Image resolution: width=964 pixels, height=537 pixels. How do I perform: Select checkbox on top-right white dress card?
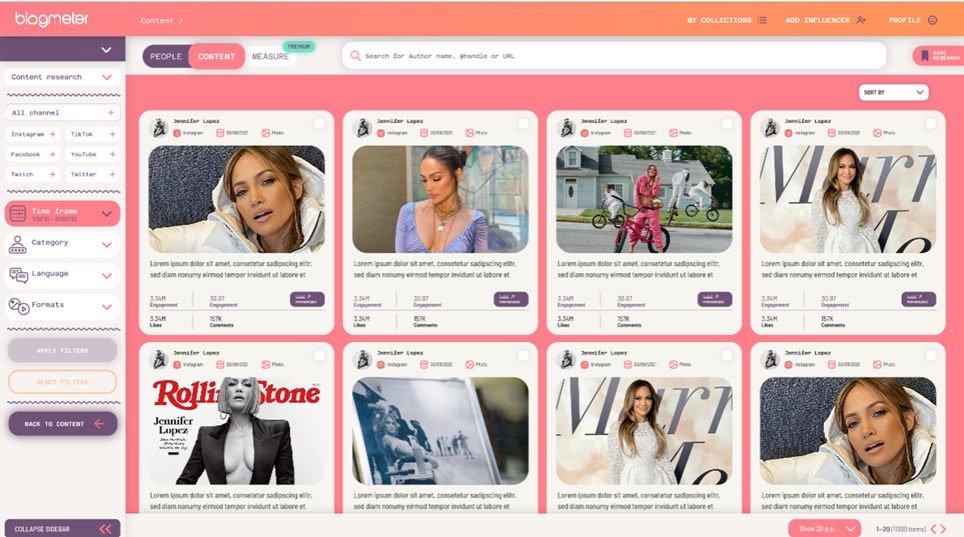coord(931,124)
